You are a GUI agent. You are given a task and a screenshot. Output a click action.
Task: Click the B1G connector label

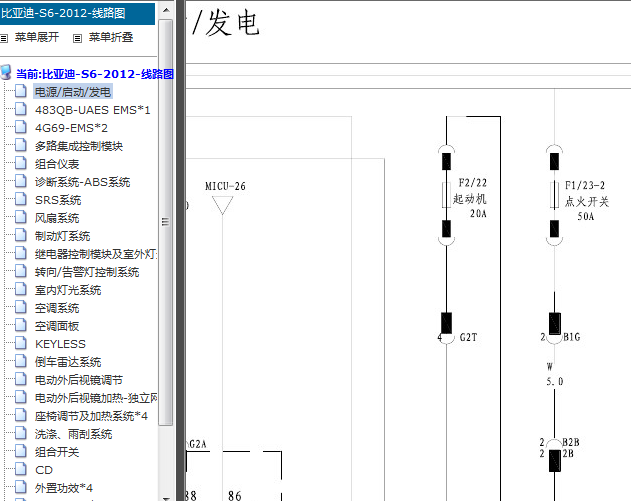[x=571, y=337]
